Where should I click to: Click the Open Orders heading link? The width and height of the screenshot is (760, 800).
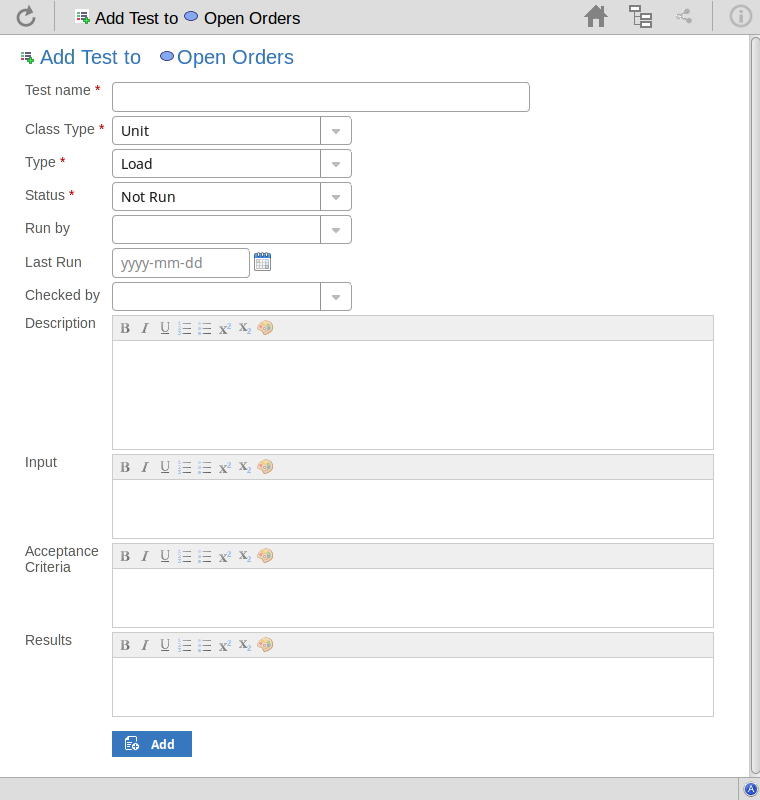point(235,58)
